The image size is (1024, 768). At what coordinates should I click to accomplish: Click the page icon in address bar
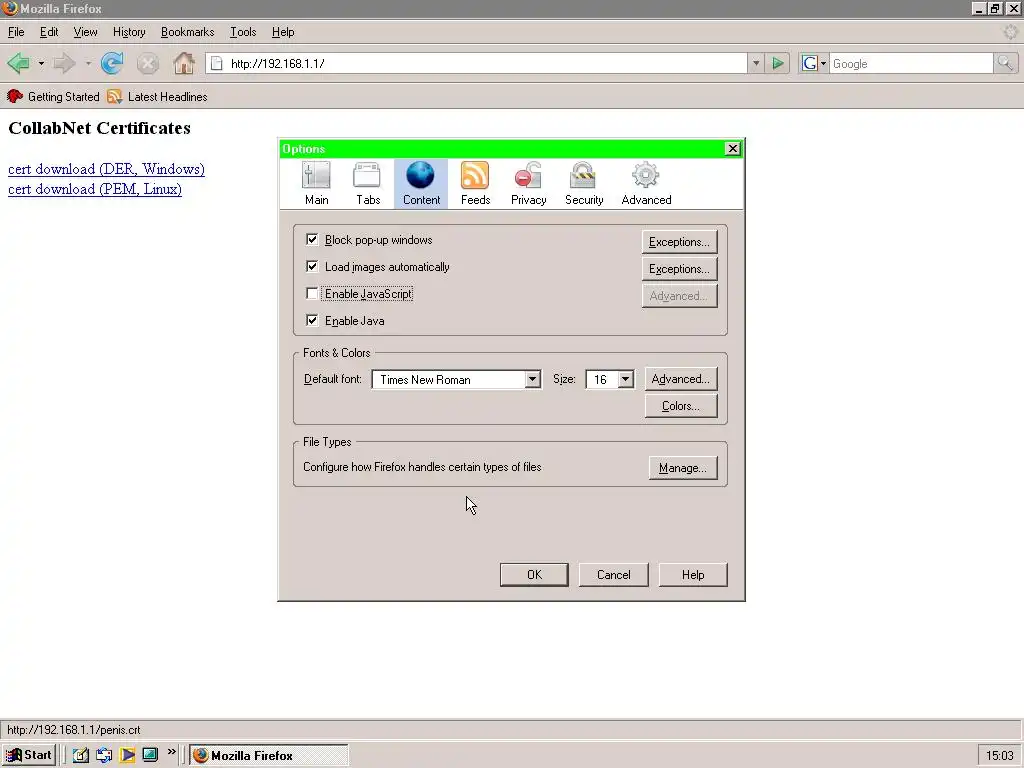pyautogui.click(x=216, y=63)
